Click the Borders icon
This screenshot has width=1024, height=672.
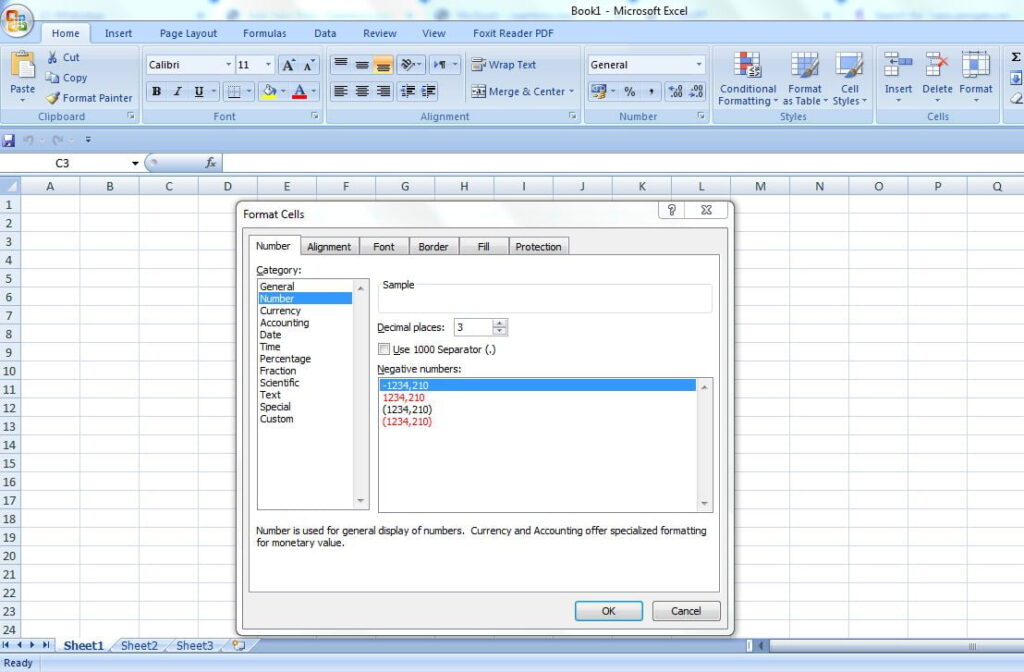(233, 91)
